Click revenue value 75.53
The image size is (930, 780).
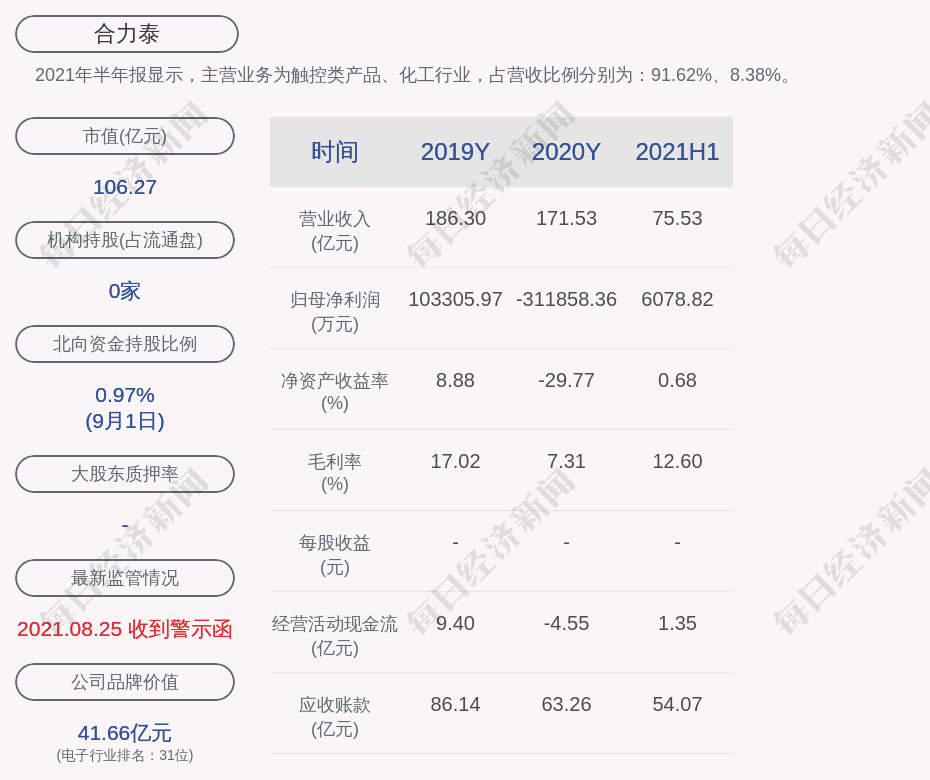tap(677, 218)
